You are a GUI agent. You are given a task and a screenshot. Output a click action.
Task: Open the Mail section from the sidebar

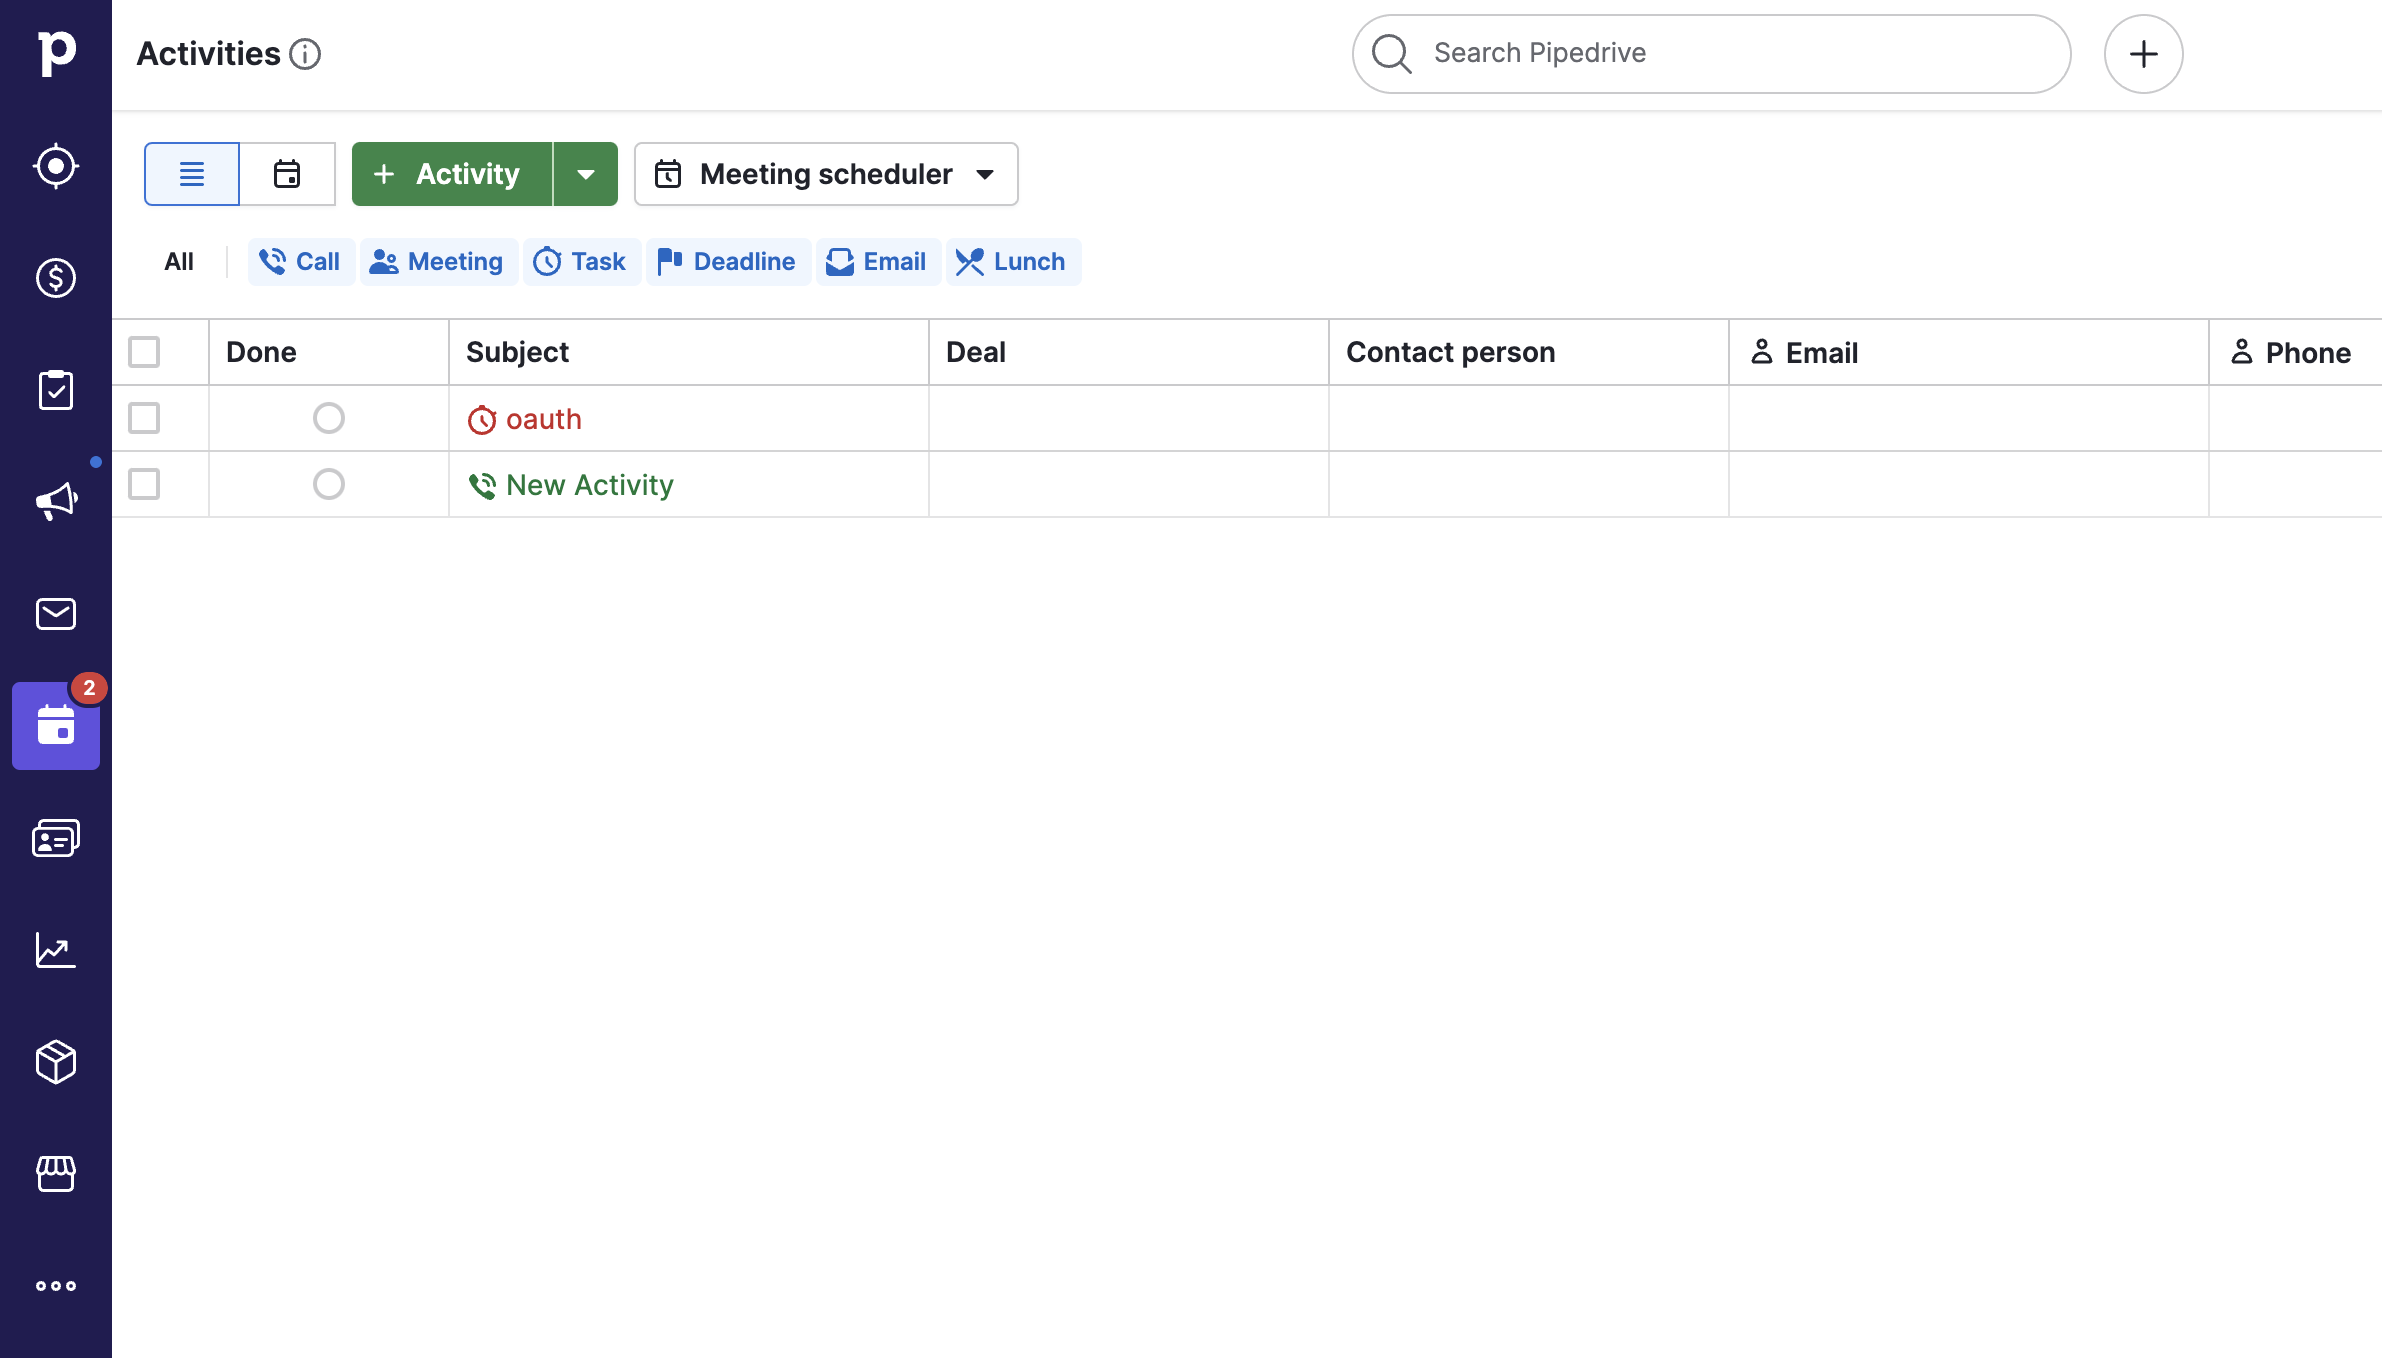55,613
